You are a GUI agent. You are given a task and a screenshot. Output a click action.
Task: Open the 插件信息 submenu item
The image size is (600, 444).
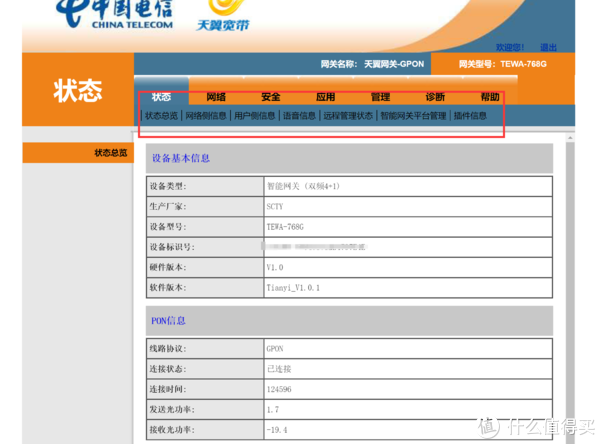470,116
